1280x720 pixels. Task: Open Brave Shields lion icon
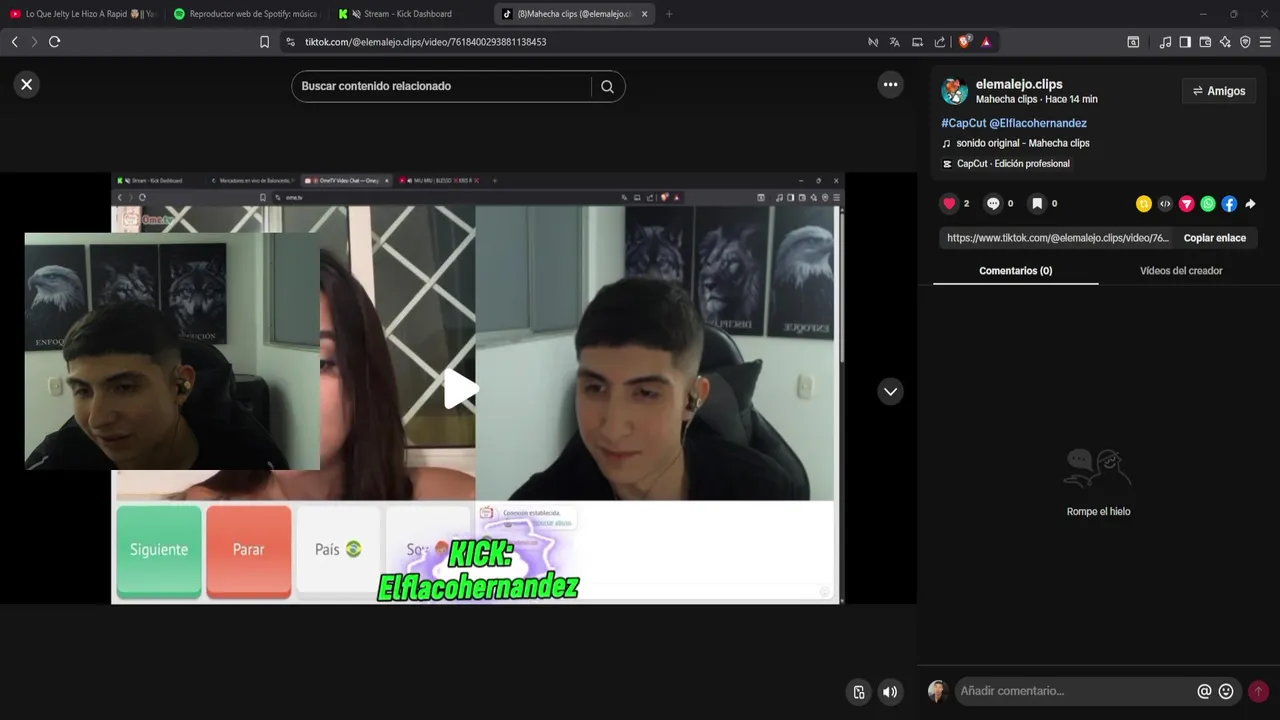965,42
